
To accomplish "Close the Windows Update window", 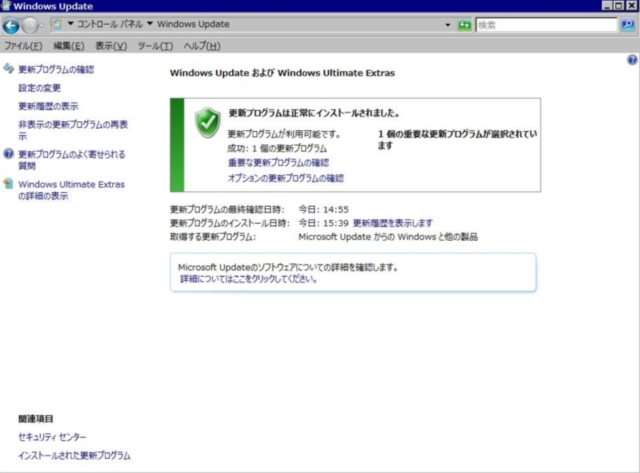I will pyautogui.click(x=631, y=6).
